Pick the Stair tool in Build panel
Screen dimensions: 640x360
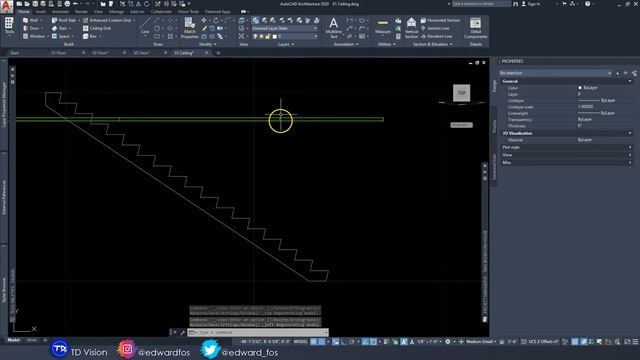(60, 28)
